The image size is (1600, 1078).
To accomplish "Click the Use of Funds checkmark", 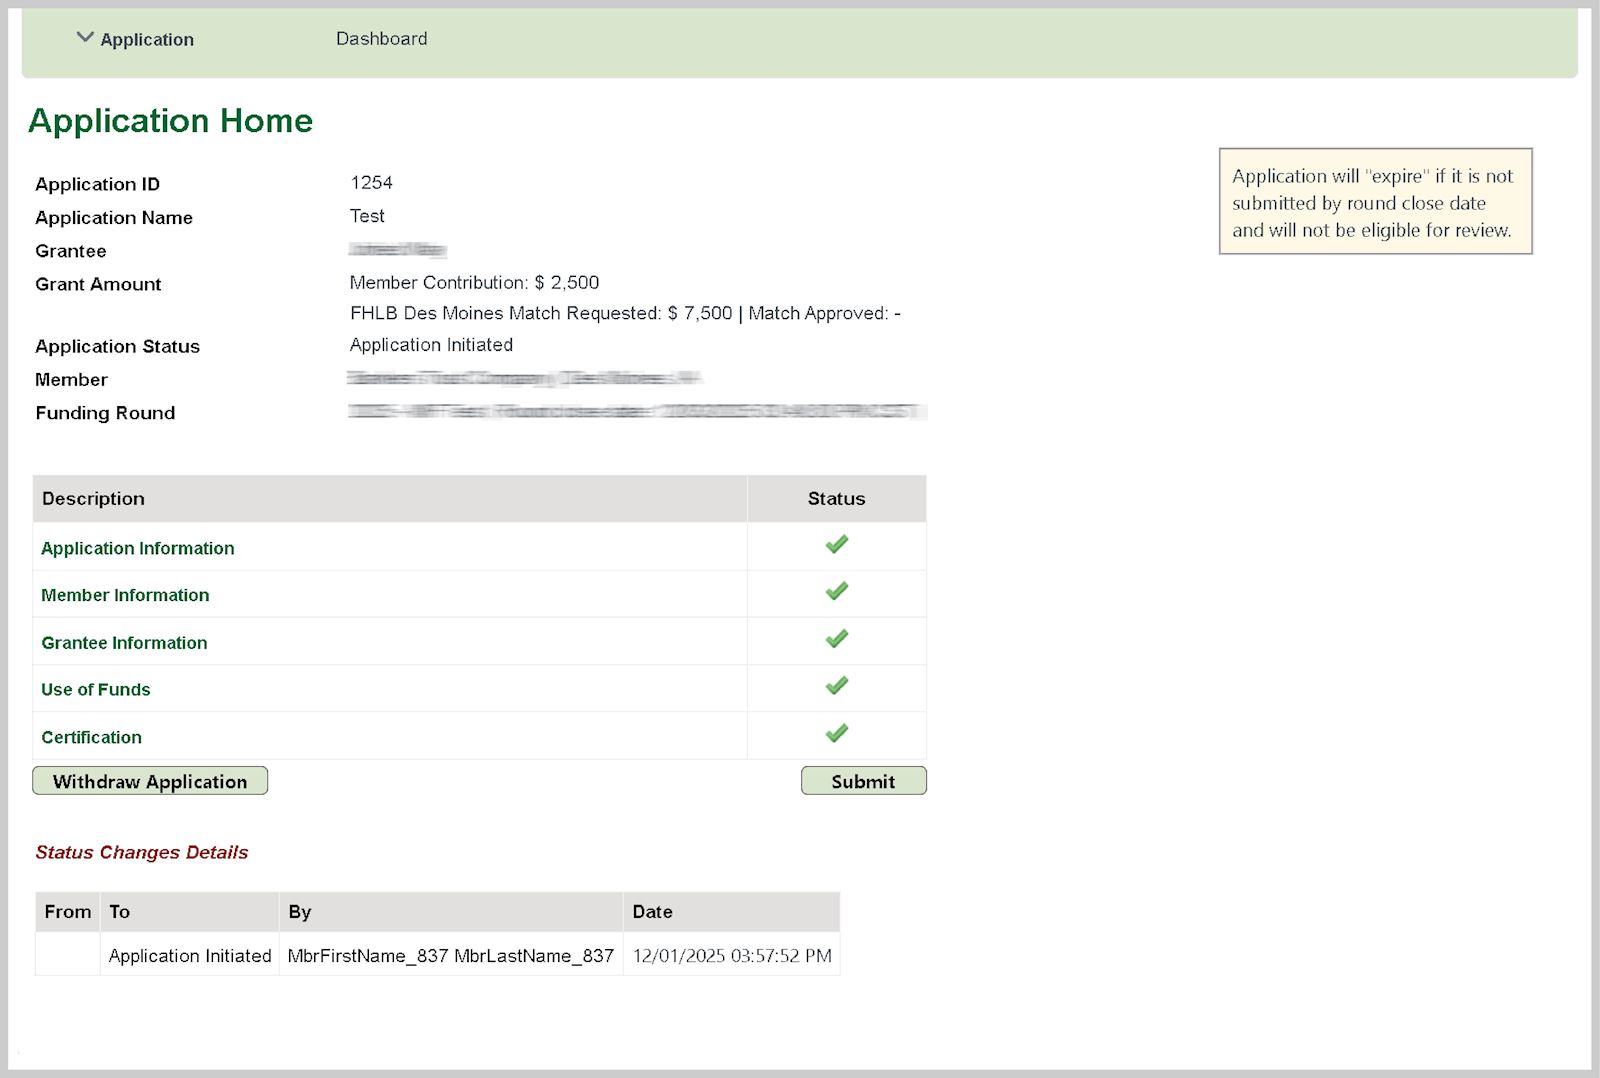I will click(x=836, y=686).
